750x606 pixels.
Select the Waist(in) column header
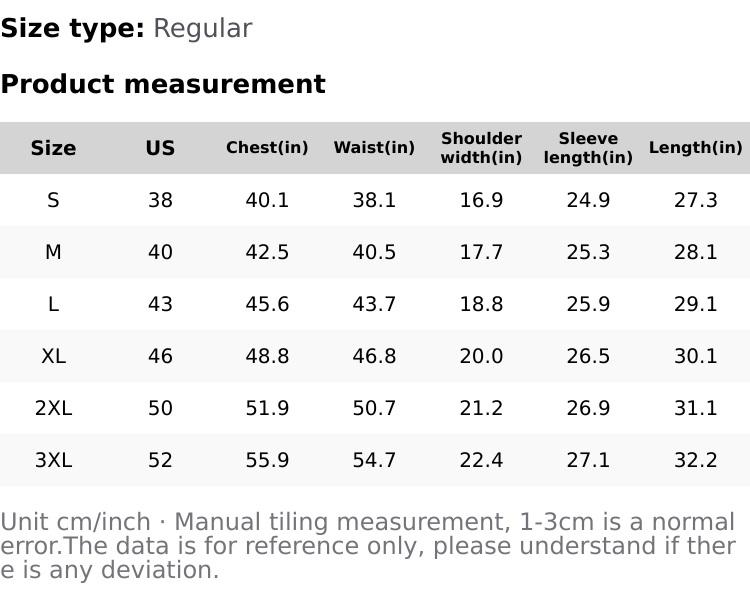(x=374, y=148)
